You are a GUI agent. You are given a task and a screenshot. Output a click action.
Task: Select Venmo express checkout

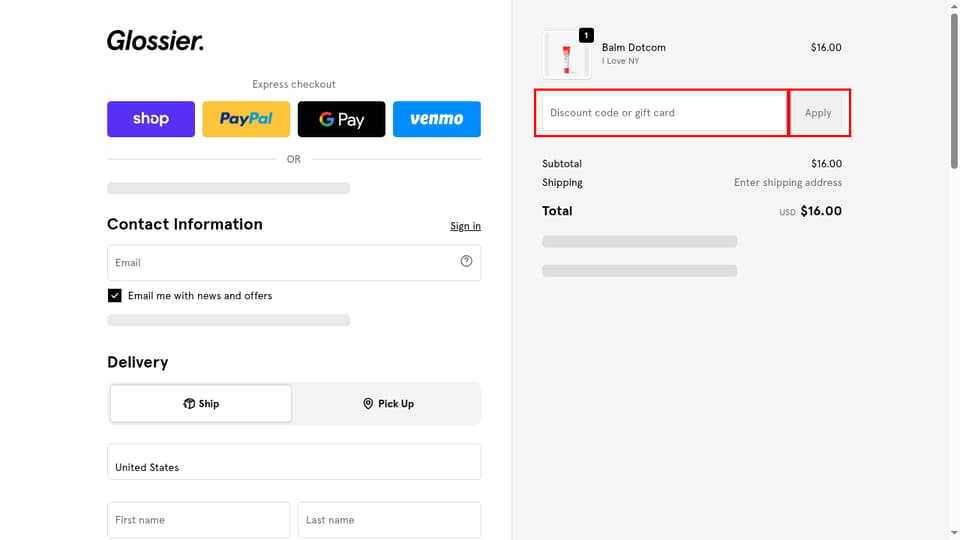(437, 119)
